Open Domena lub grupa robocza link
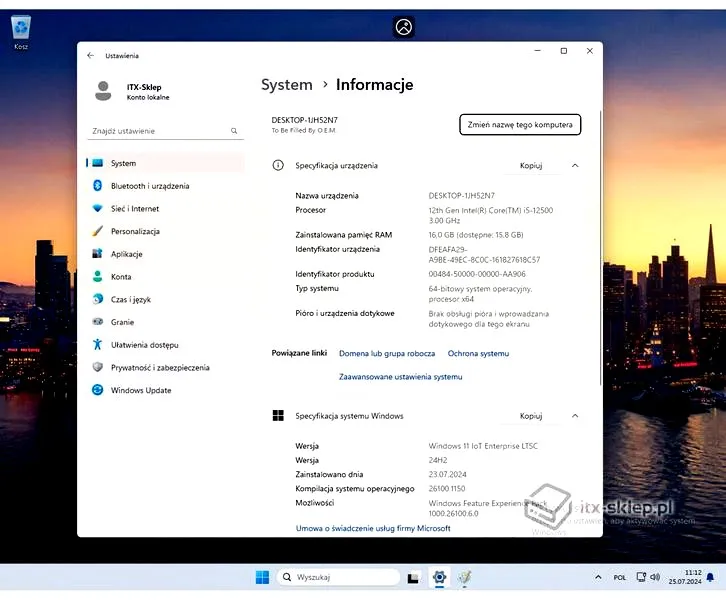Image resolution: width=726 pixels, height=600 pixels. pos(387,353)
